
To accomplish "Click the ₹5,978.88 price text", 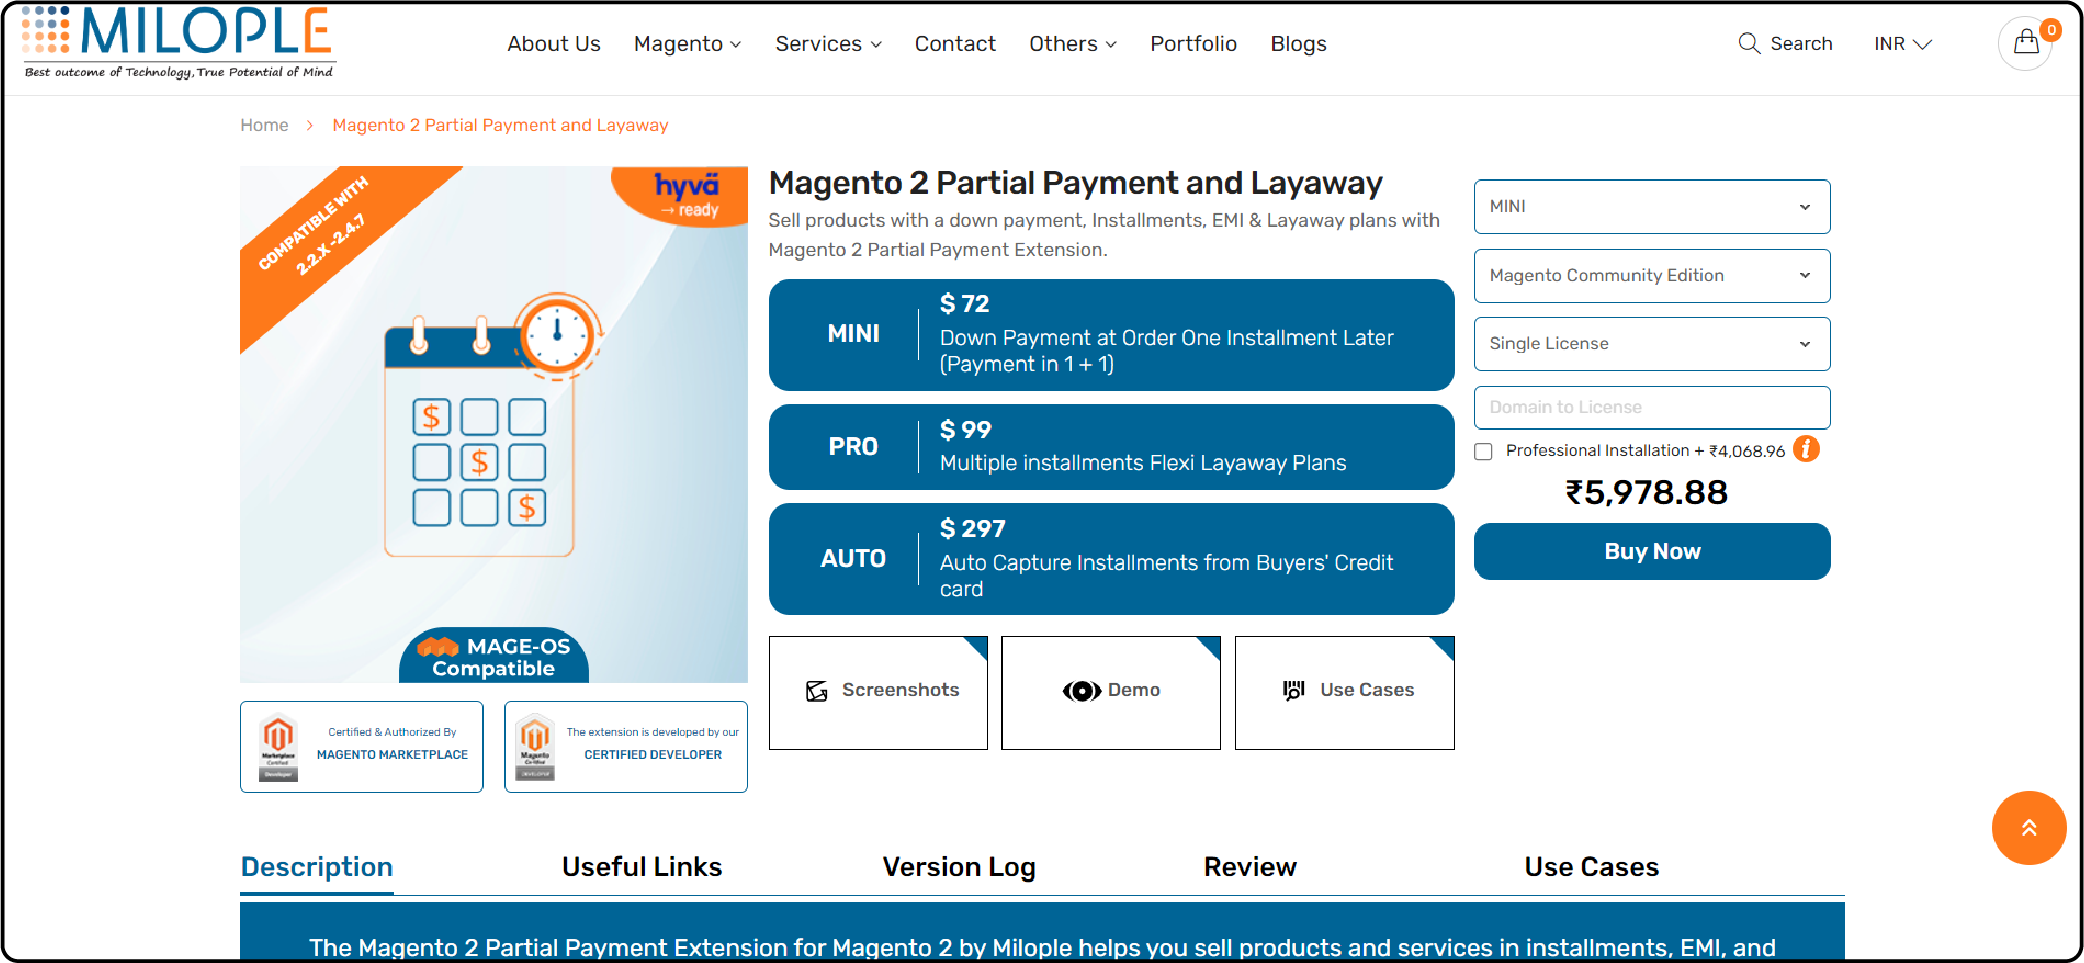I will point(1647,493).
